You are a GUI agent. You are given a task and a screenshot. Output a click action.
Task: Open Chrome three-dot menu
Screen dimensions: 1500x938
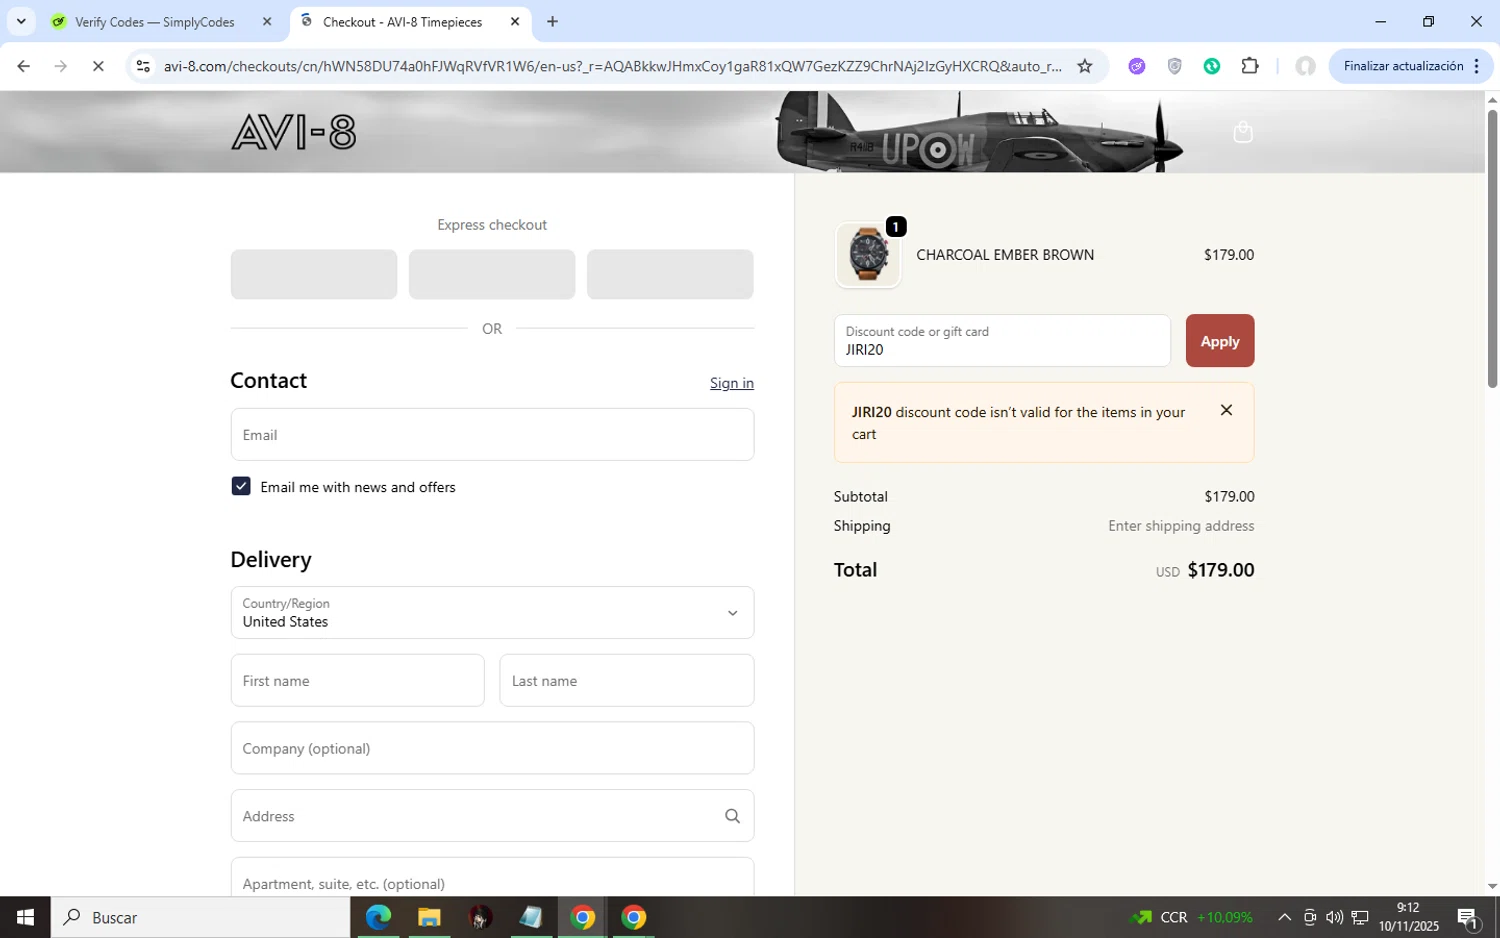[x=1477, y=66]
